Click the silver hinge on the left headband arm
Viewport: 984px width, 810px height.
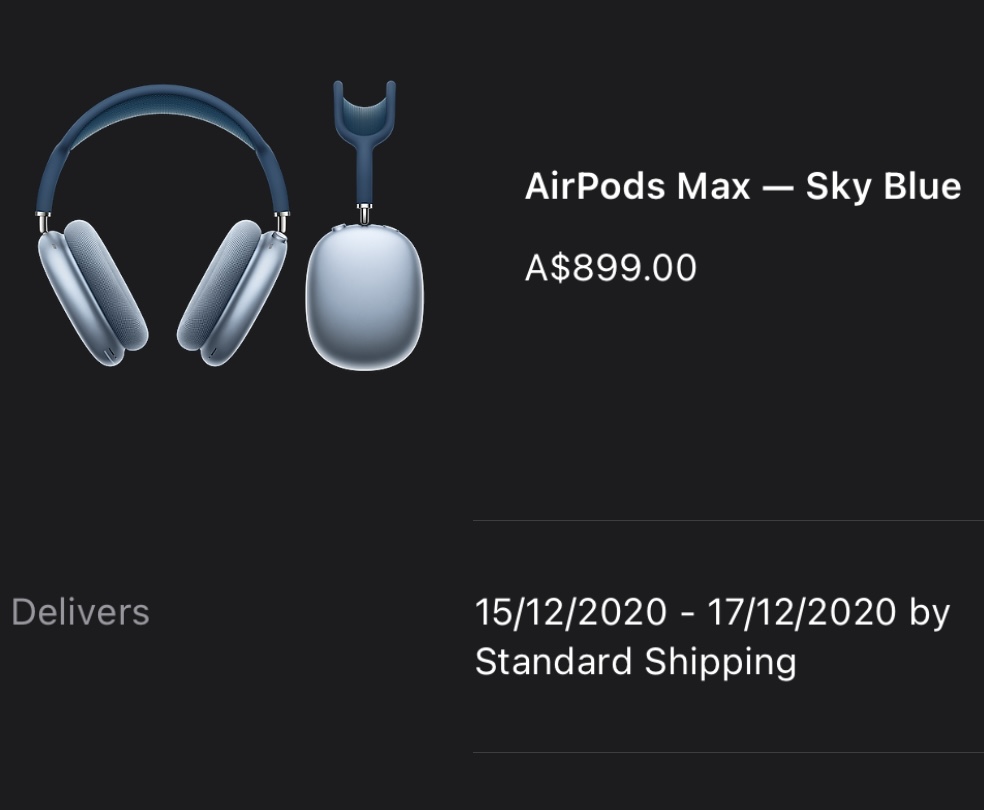tap(43, 220)
